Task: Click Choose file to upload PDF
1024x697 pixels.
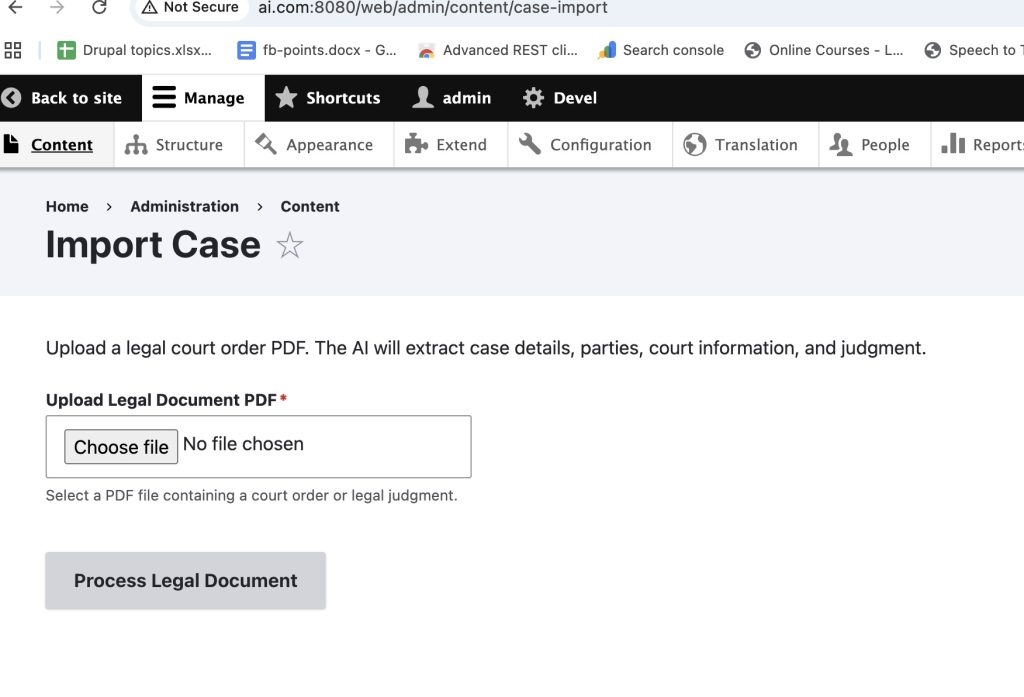Action: click(121, 447)
